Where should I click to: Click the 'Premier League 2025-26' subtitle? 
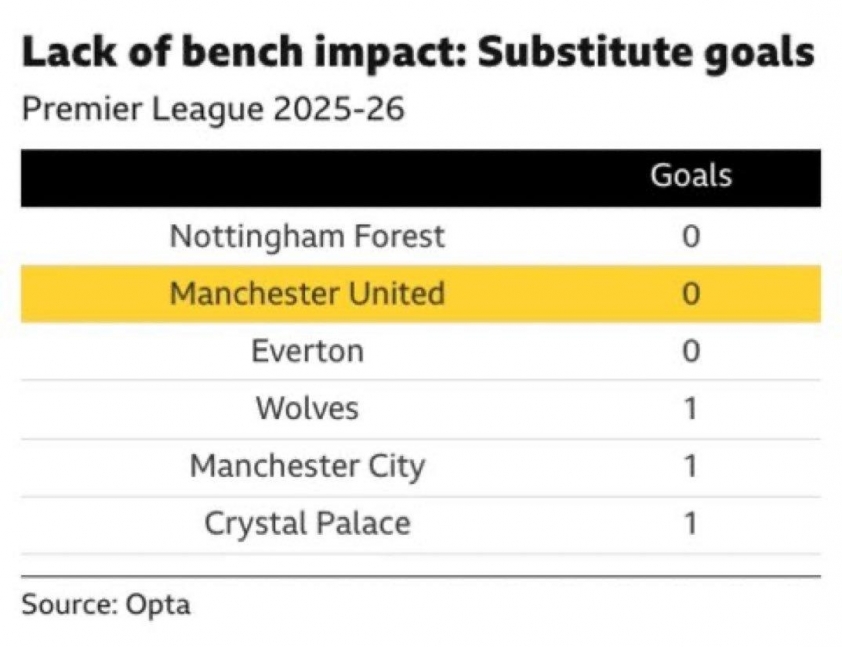click(212, 108)
